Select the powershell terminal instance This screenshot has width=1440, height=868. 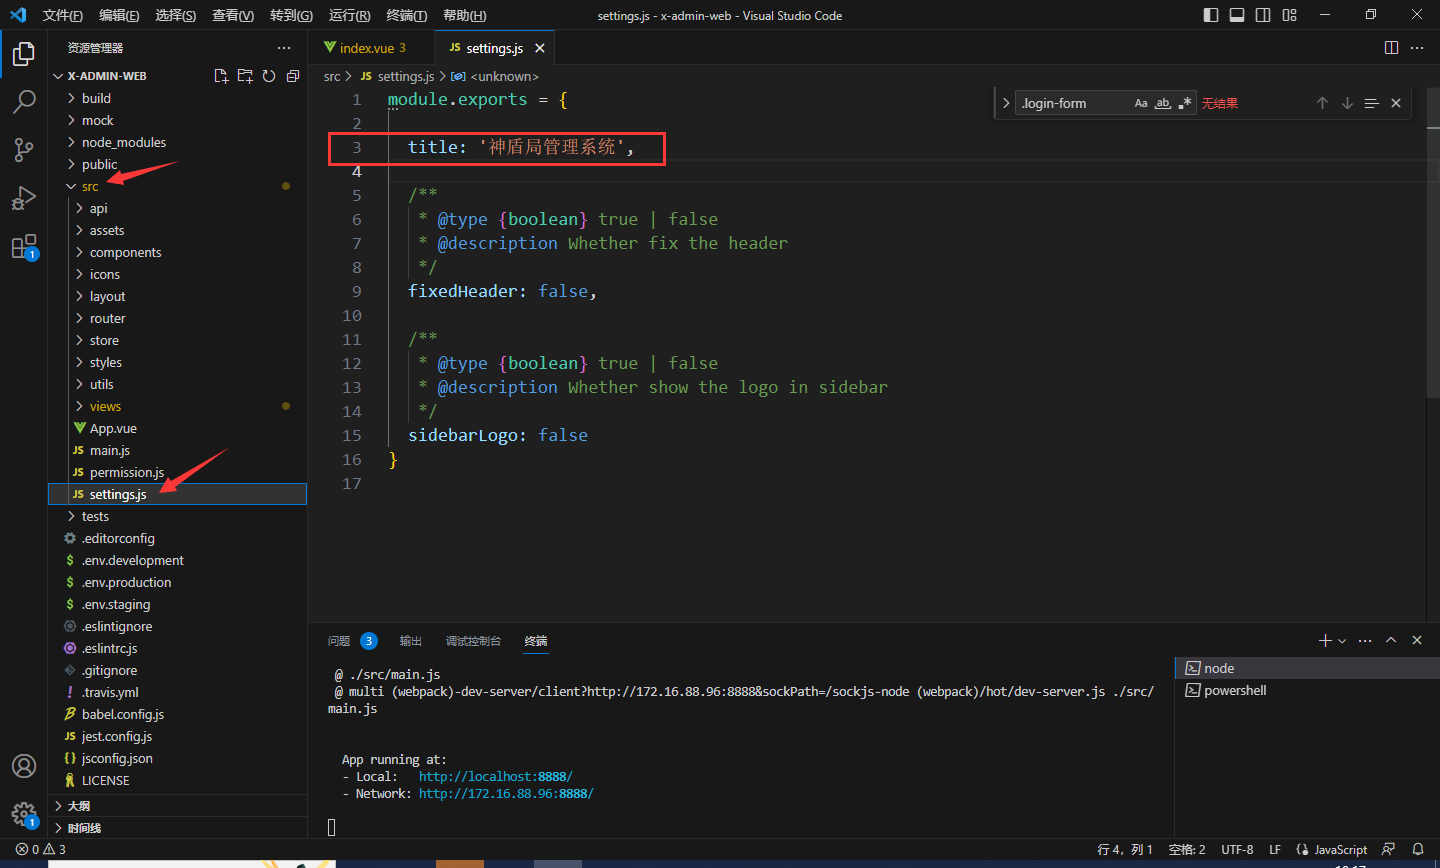[x=1307, y=690]
